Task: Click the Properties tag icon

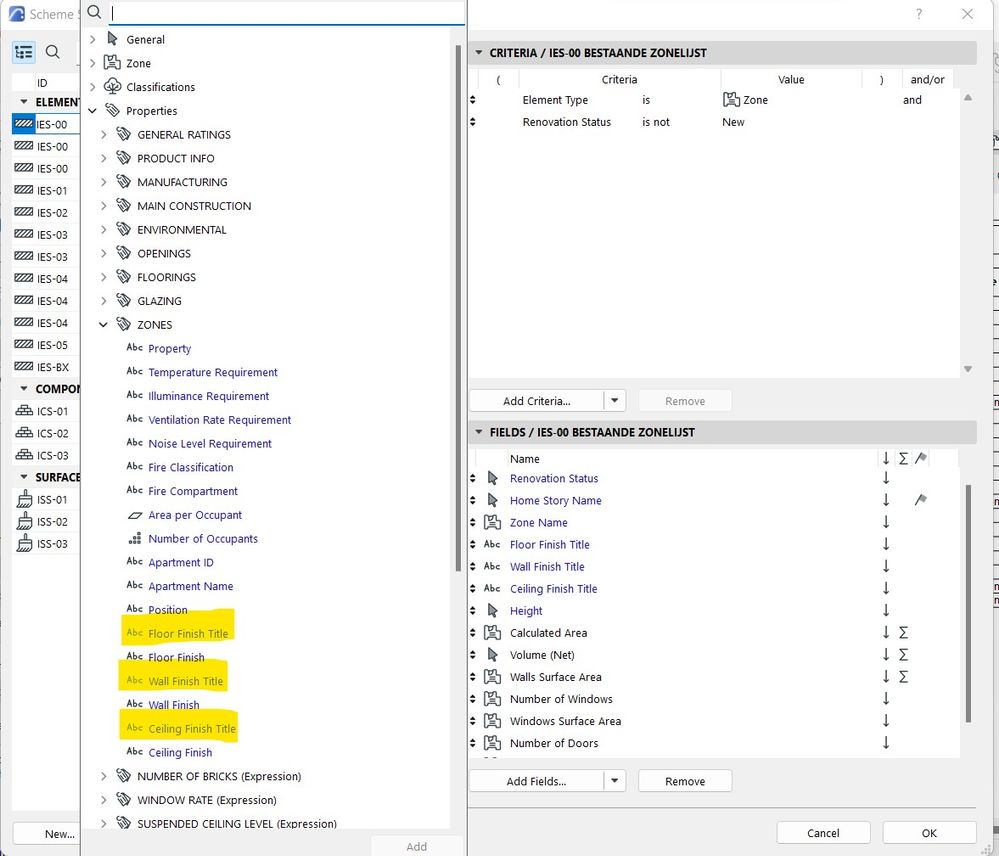Action: tap(112, 110)
